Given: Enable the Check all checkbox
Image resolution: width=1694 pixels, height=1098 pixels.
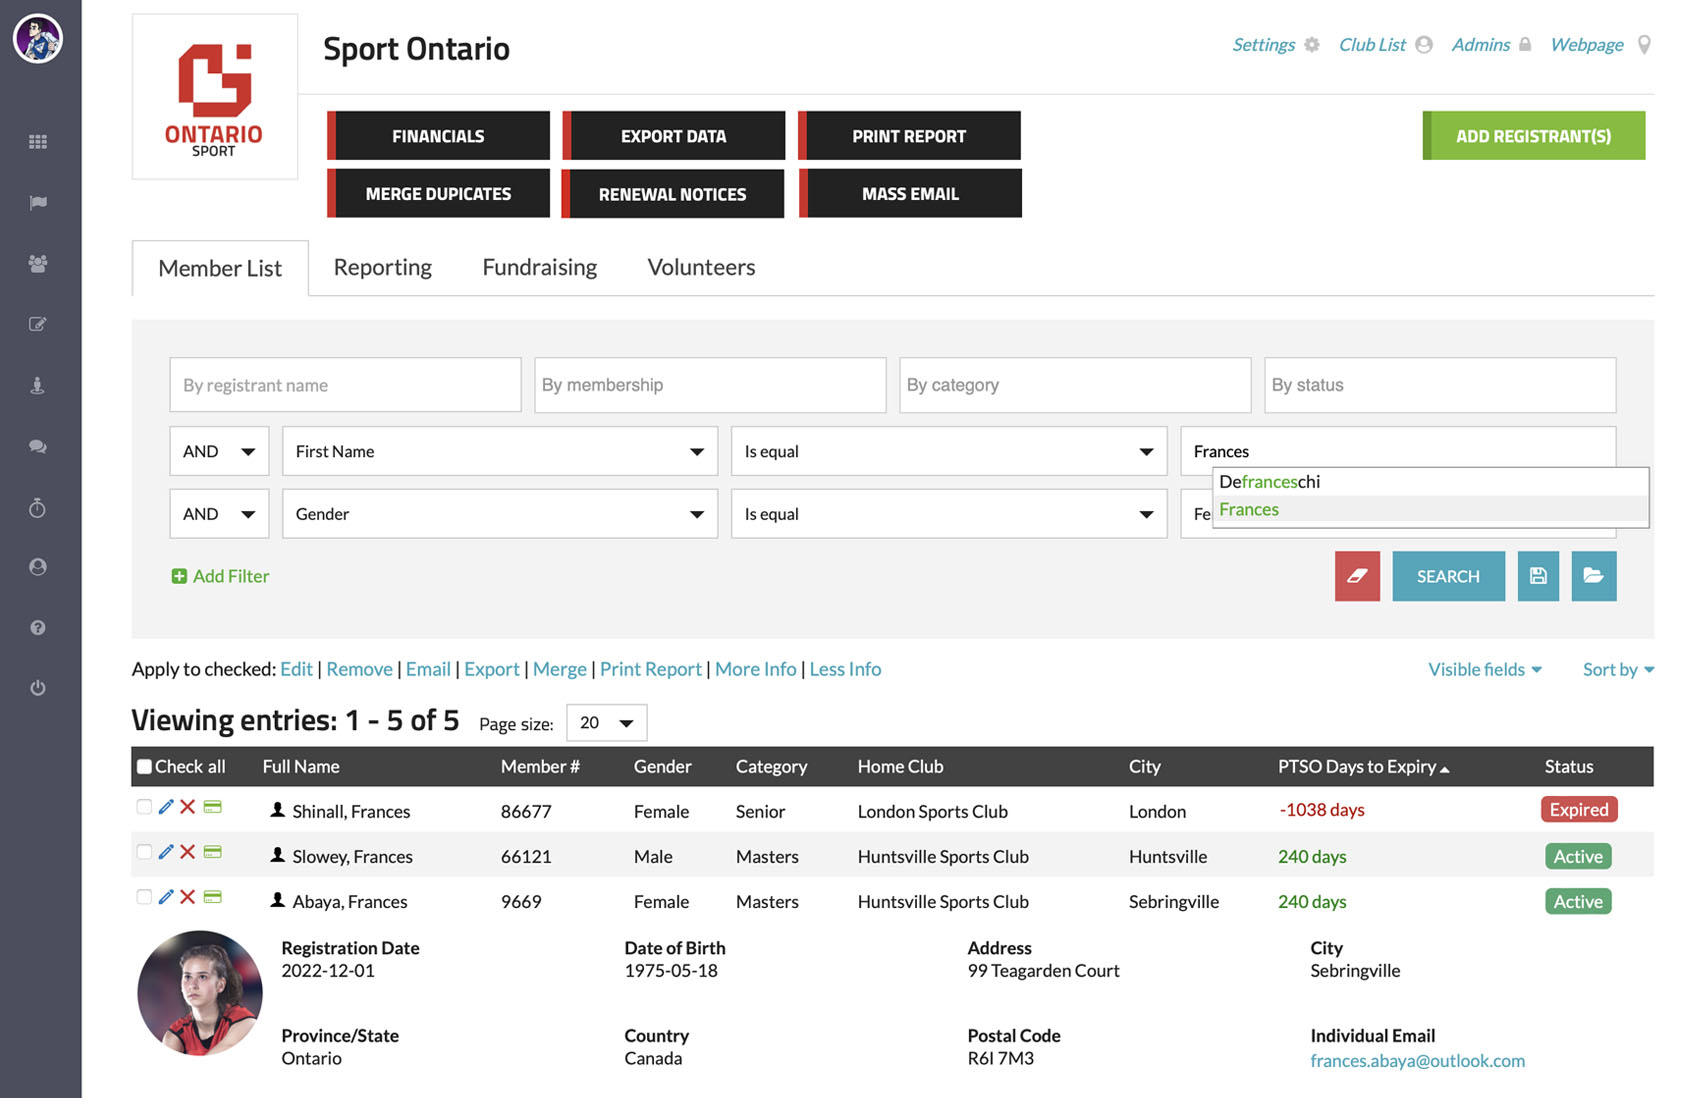Looking at the screenshot, I should tap(144, 764).
